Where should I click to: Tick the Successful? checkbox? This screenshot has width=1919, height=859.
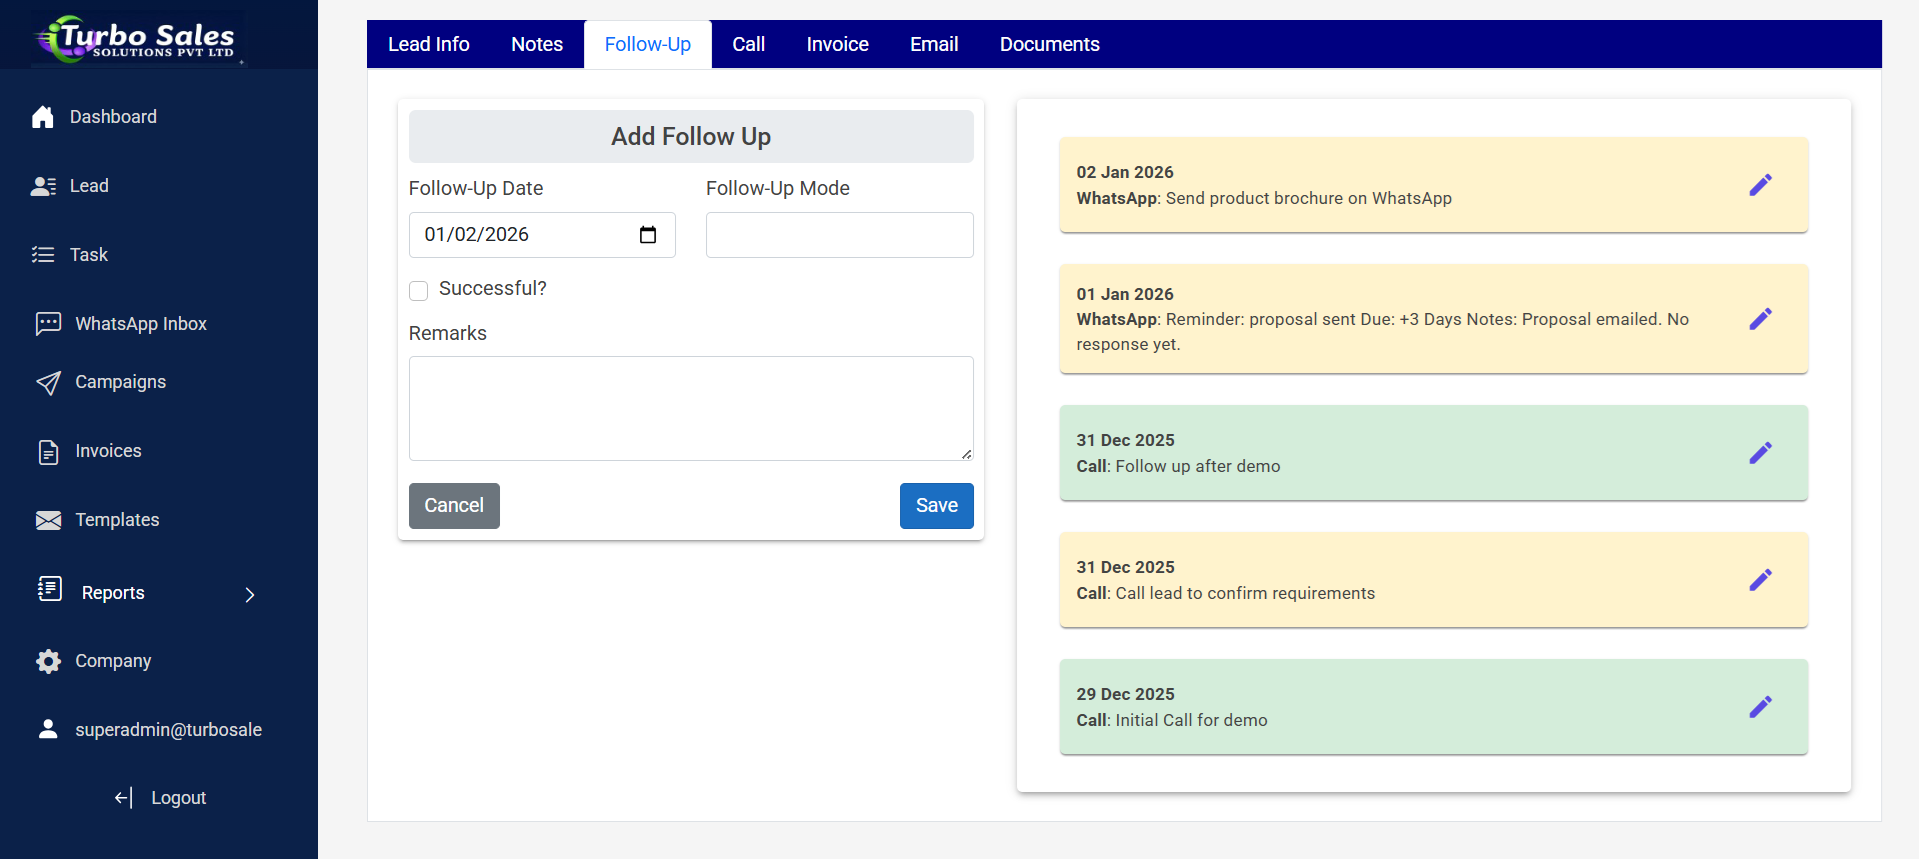coord(419,290)
